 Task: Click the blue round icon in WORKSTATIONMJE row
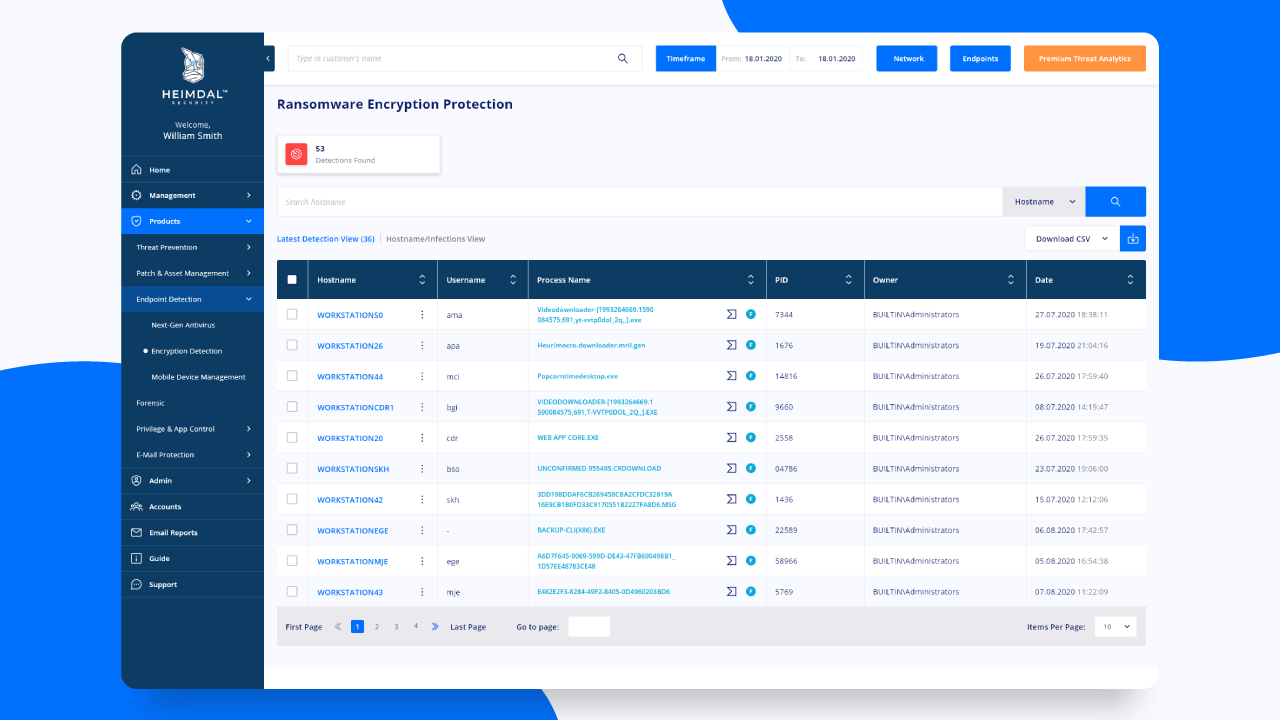coord(750,561)
